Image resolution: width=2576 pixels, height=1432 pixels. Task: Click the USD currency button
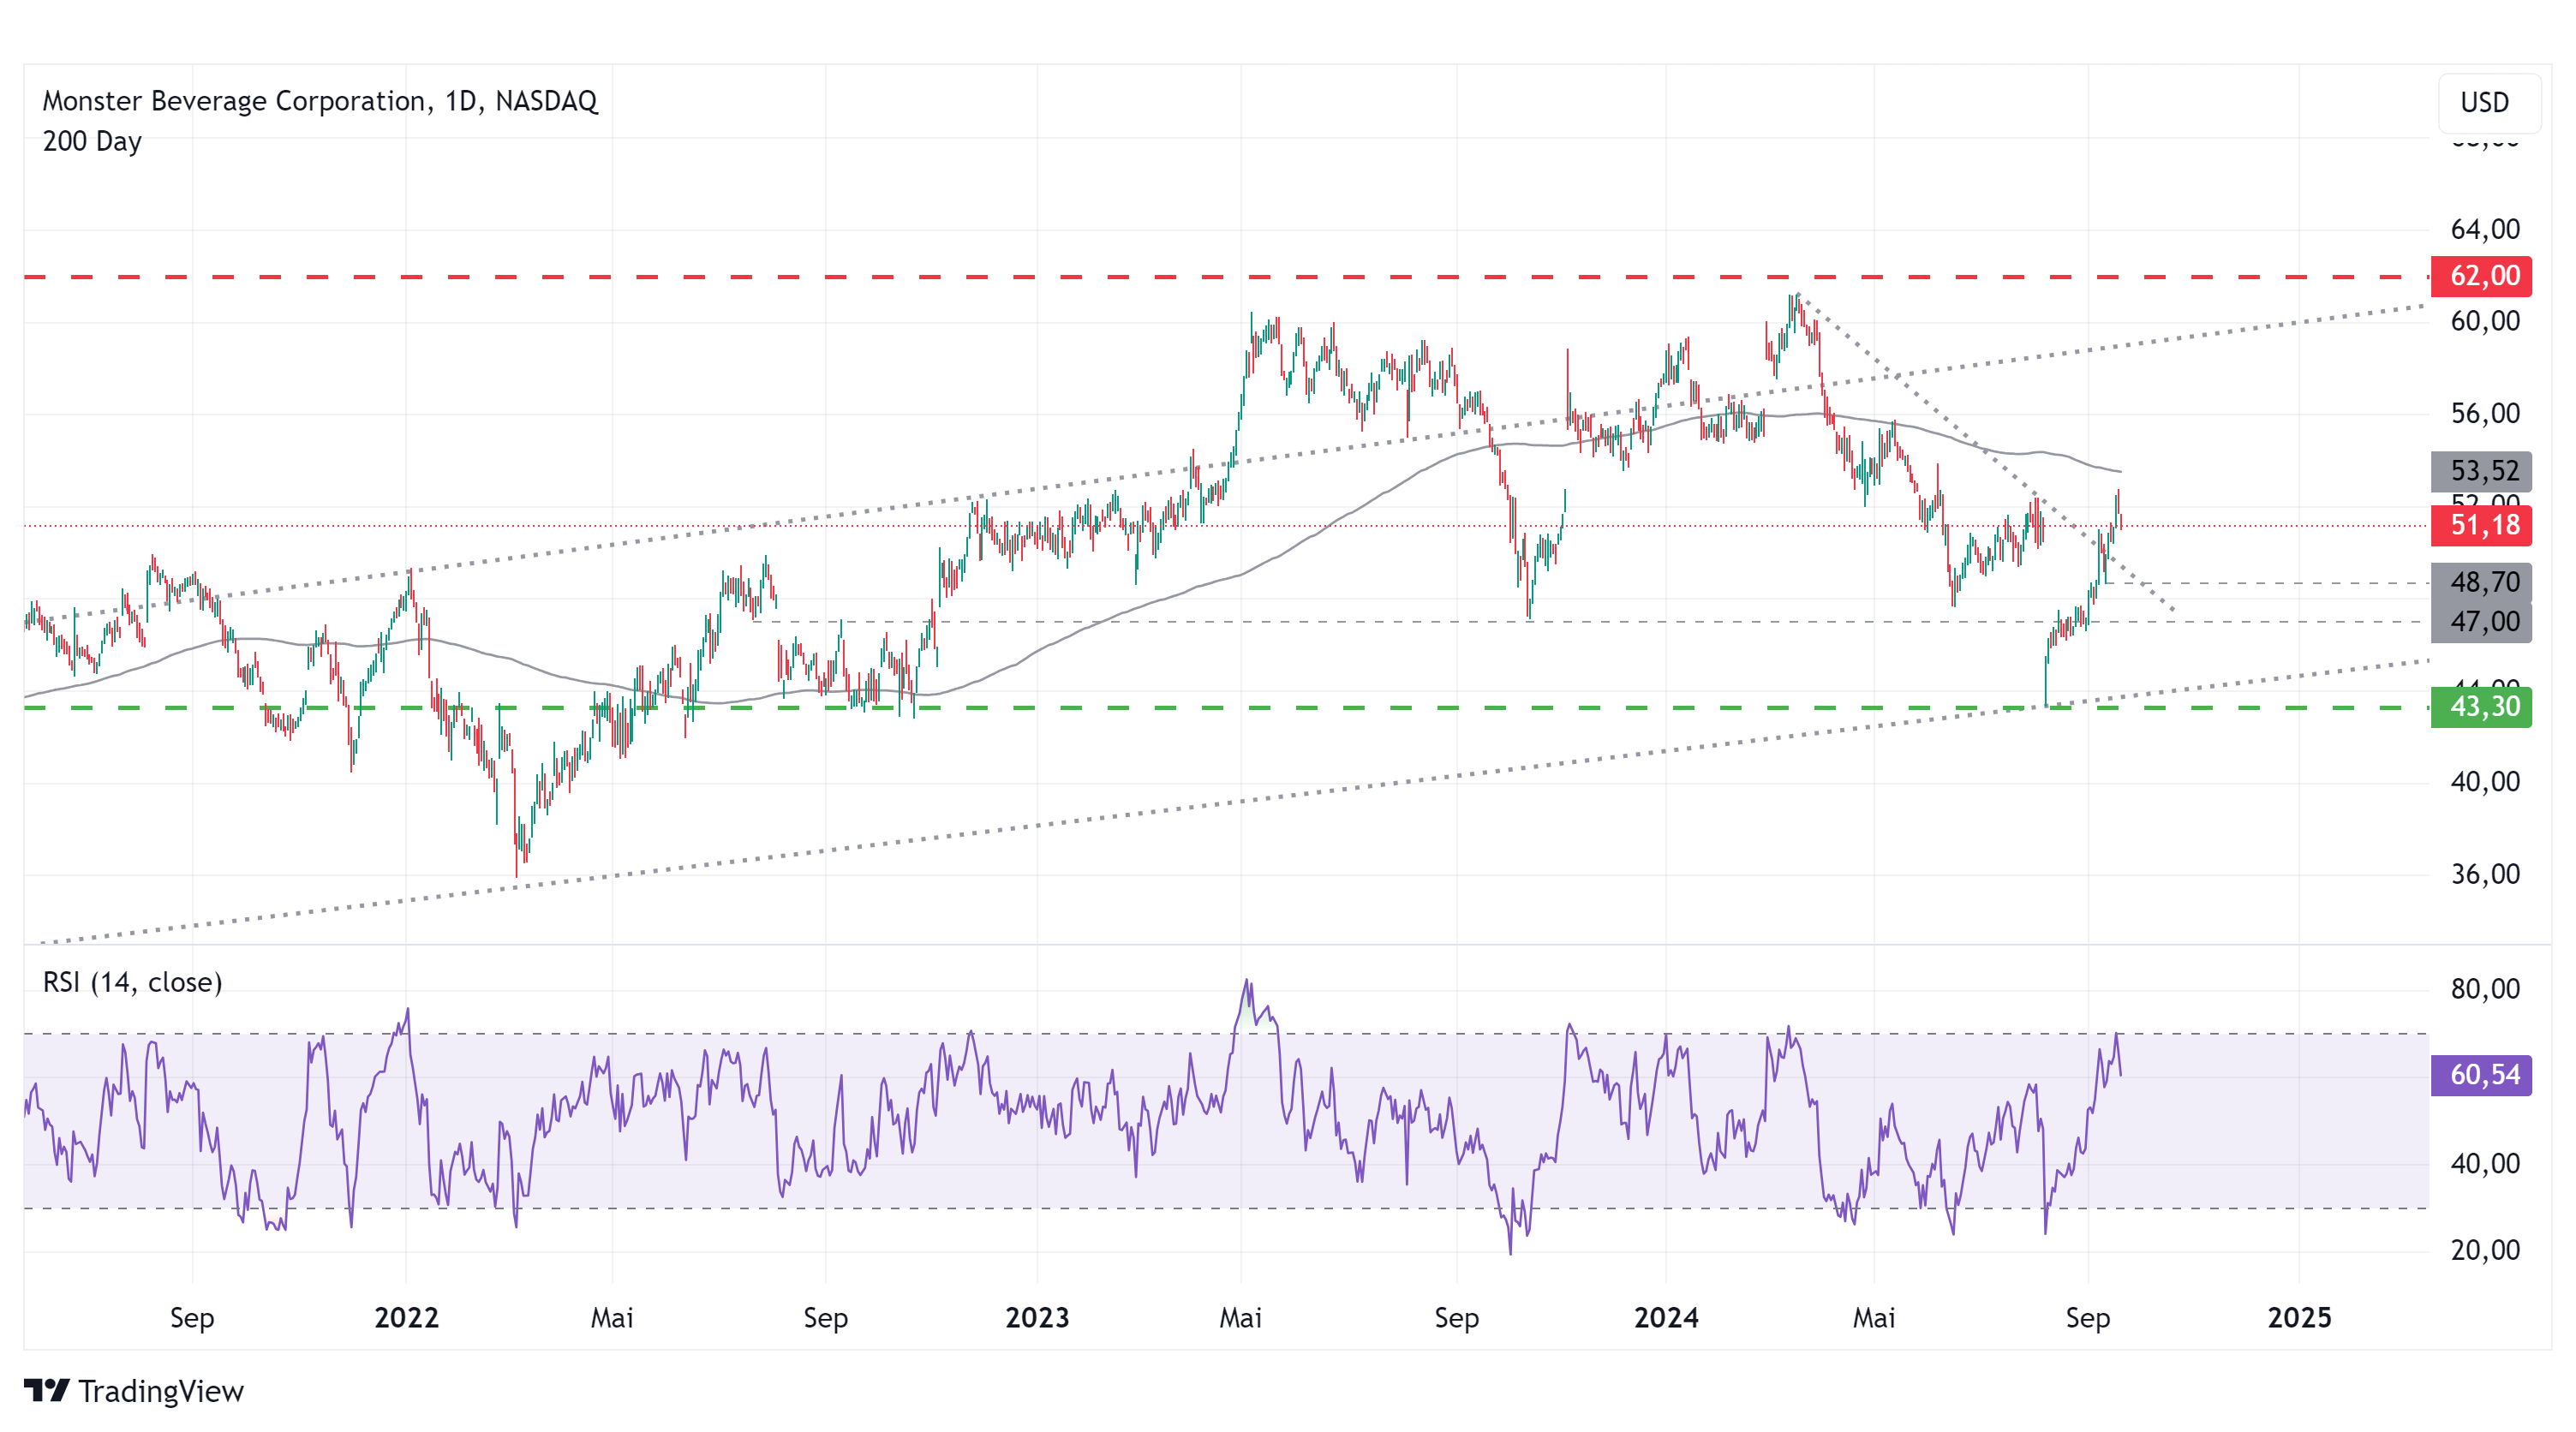(2488, 103)
